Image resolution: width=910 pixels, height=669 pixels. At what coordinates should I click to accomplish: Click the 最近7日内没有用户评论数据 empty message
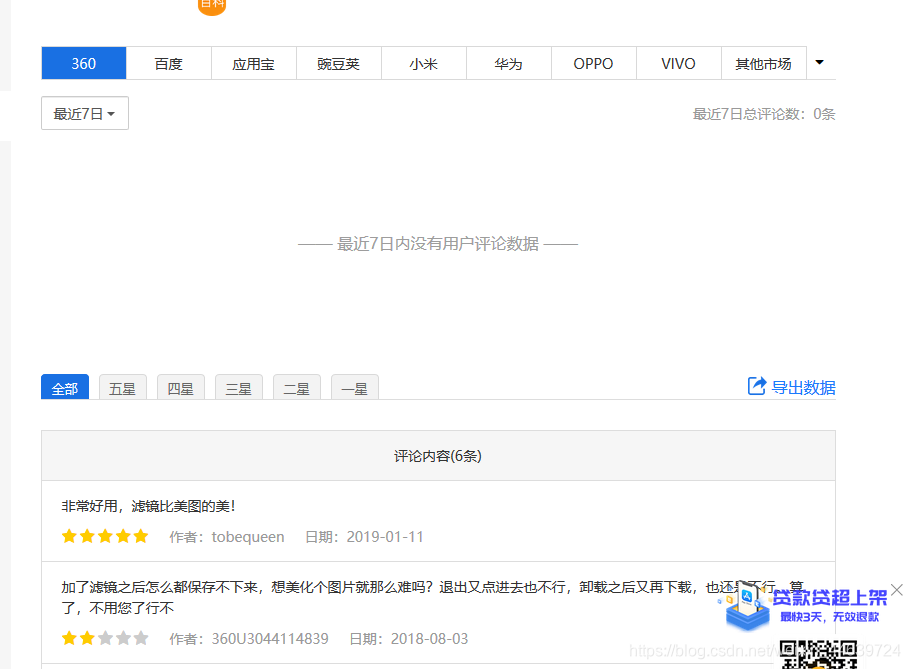(x=438, y=244)
